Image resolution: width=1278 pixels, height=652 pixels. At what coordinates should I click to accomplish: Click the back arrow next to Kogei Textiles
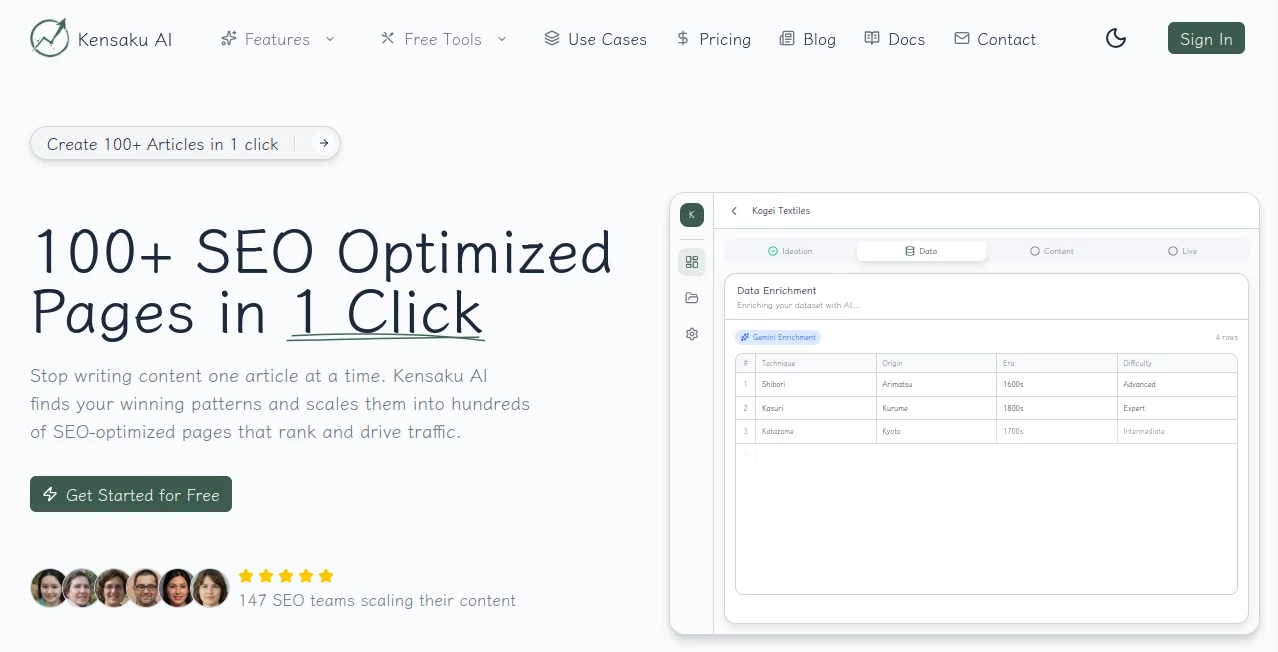pyautogui.click(x=734, y=211)
